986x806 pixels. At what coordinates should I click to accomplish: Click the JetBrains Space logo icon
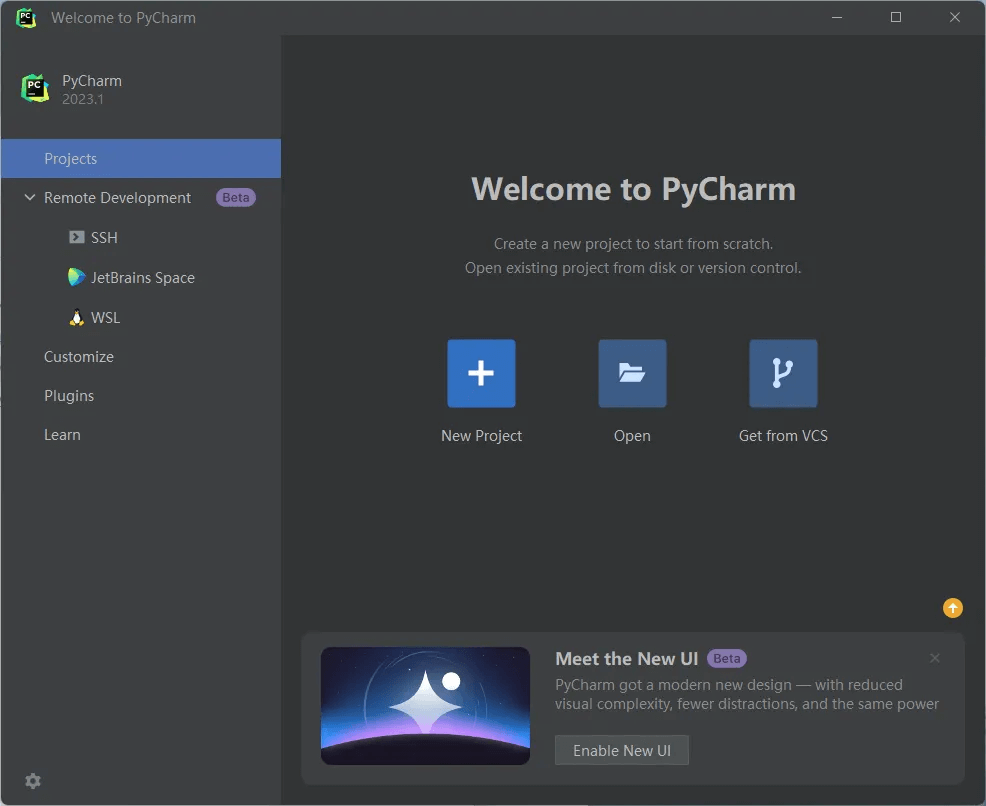coord(77,277)
